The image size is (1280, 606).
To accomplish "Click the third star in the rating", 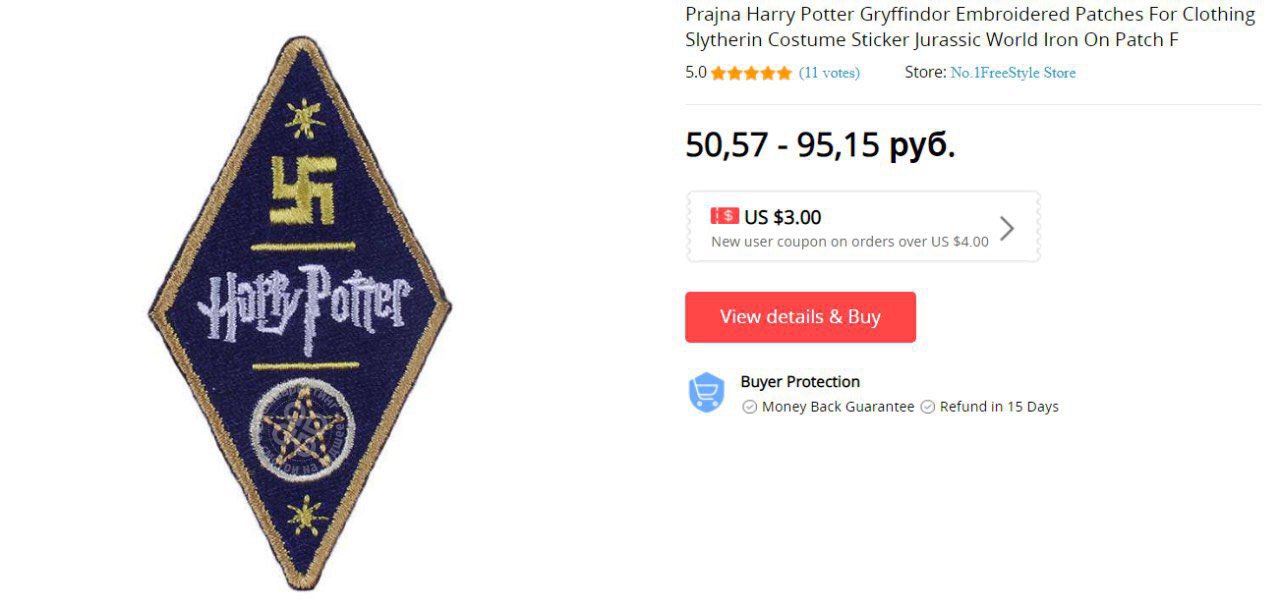I will (751, 73).
